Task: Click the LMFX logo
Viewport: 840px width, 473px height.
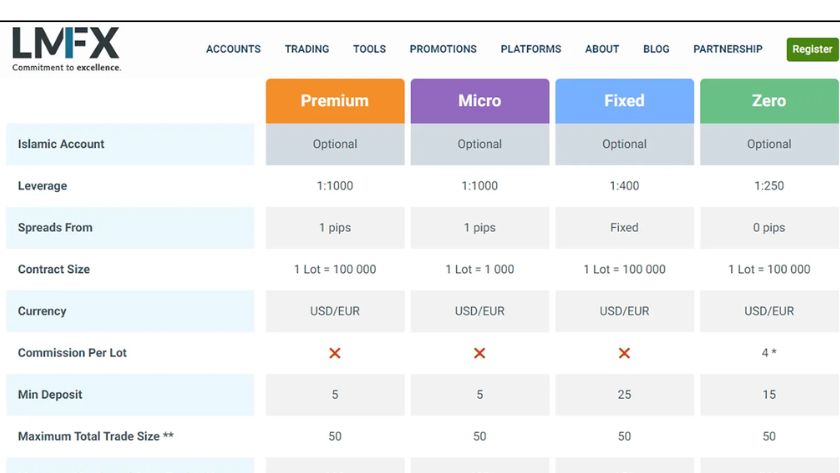Action: coord(66,48)
